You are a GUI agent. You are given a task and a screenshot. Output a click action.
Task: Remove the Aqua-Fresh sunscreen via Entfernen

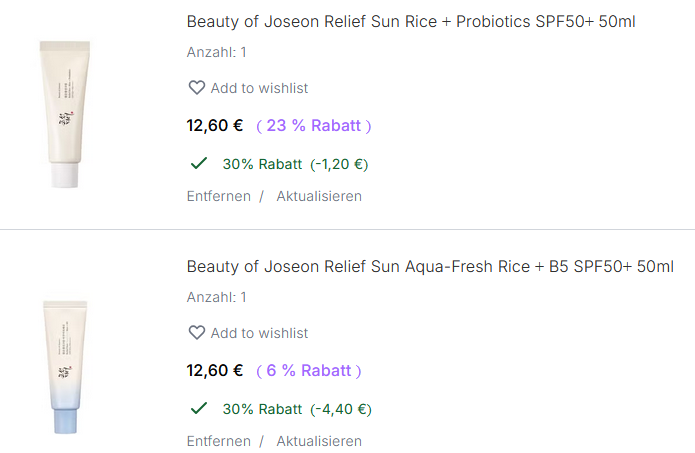tap(218, 441)
